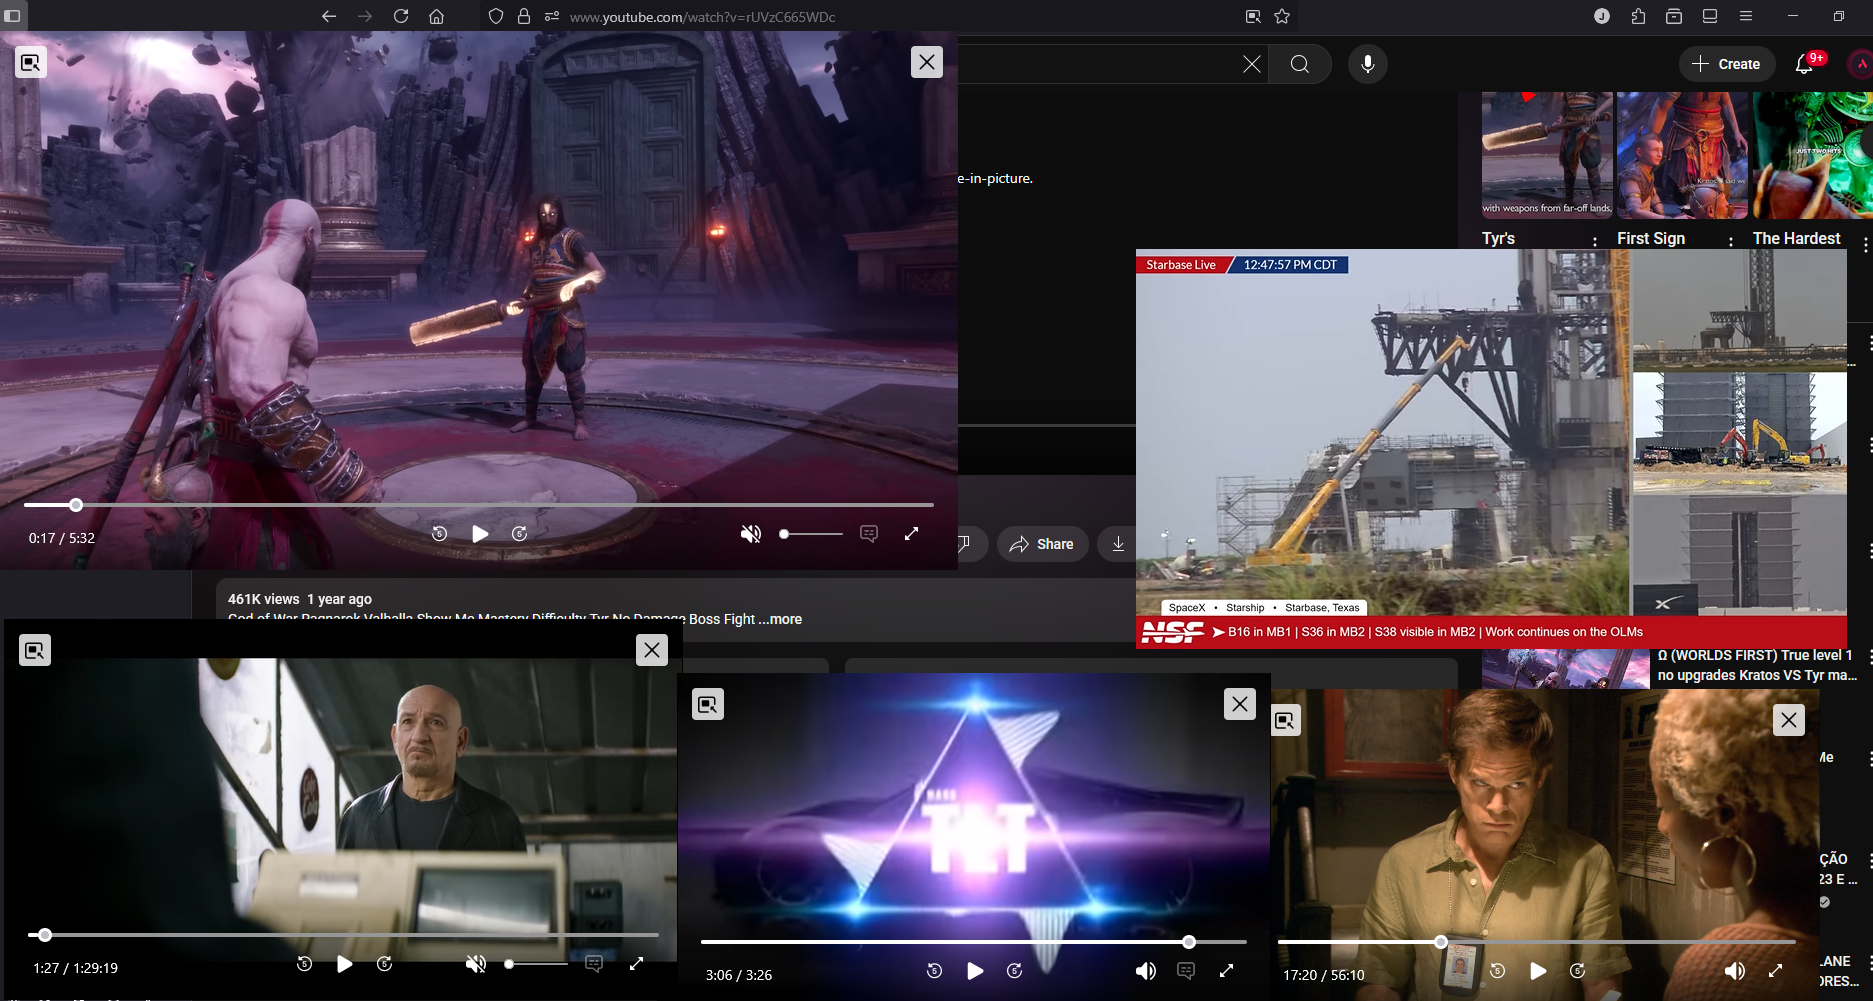Click the seek bar handle of the 5:32 PiP video
This screenshot has width=1873, height=1001.
click(x=76, y=505)
